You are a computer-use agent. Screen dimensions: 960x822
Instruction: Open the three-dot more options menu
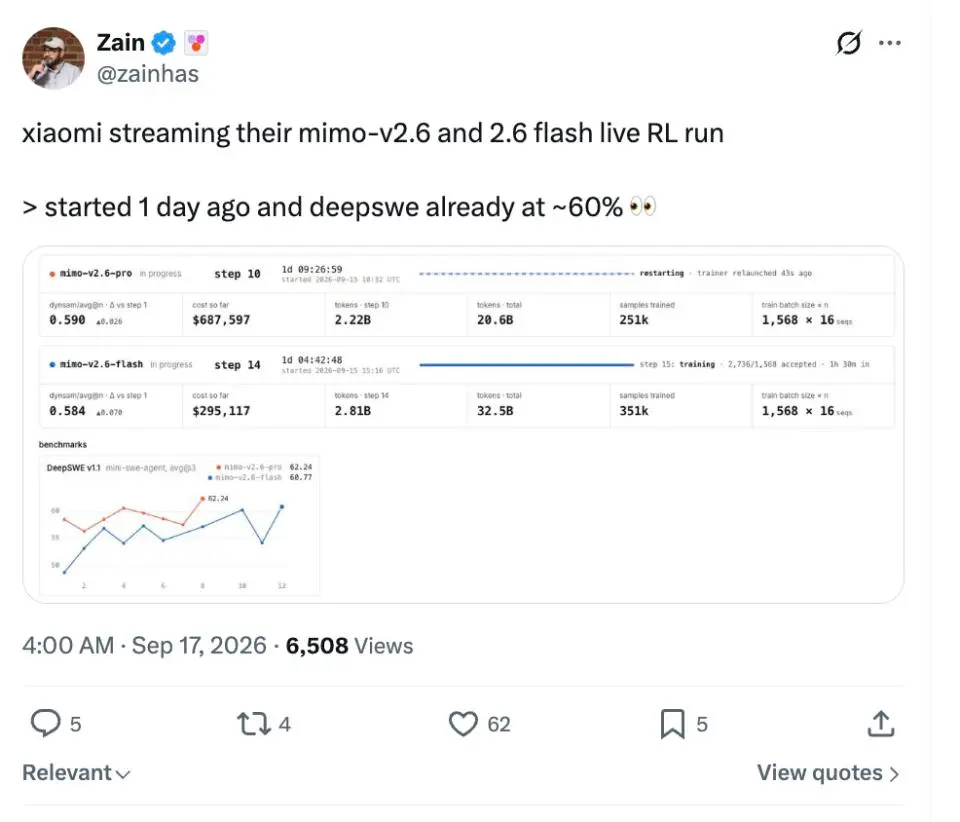click(x=890, y=43)
